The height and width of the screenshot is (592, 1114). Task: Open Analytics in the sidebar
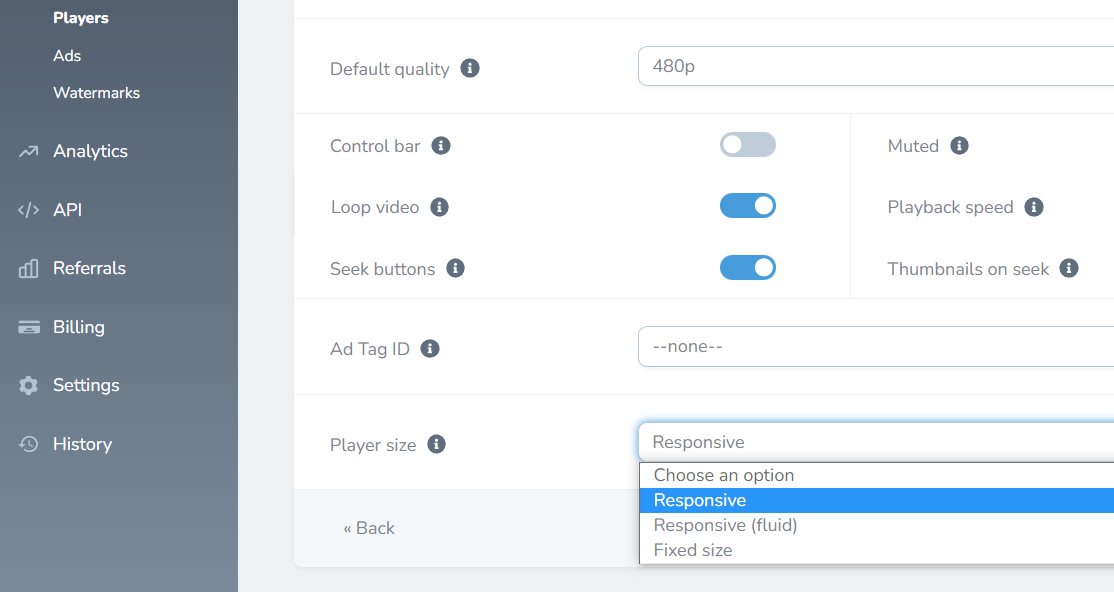[x=90, y=151]
